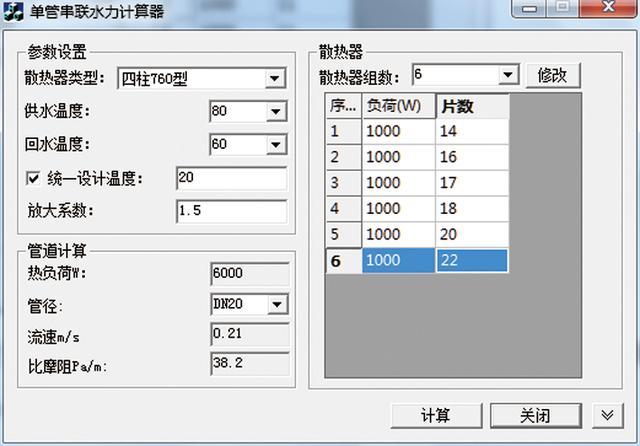Select row header 5 in radiator table
This screenshot has width=640, height=446.
pyautogui.click(x=343, y=234)
